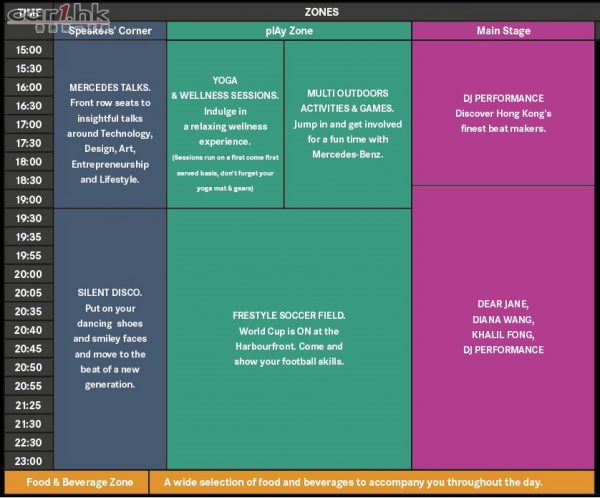
Task: Click the 21:30 time row
Action: click(x=29, y=424)
